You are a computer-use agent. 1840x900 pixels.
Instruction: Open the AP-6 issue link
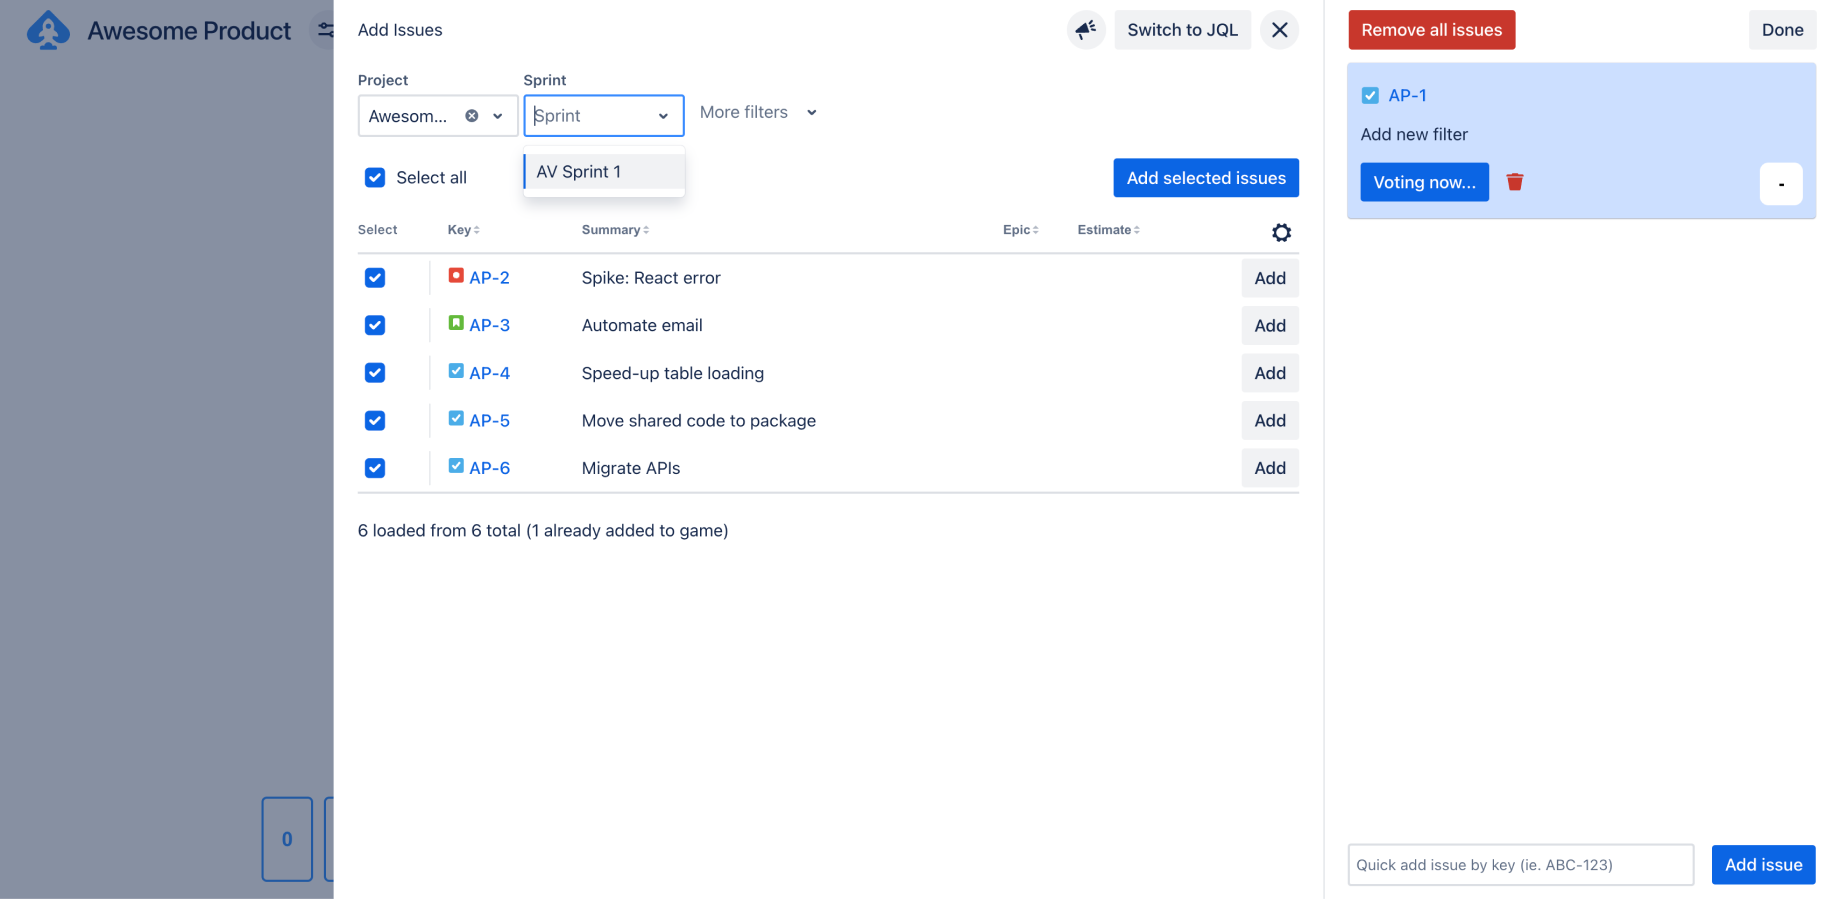(489, 468)
